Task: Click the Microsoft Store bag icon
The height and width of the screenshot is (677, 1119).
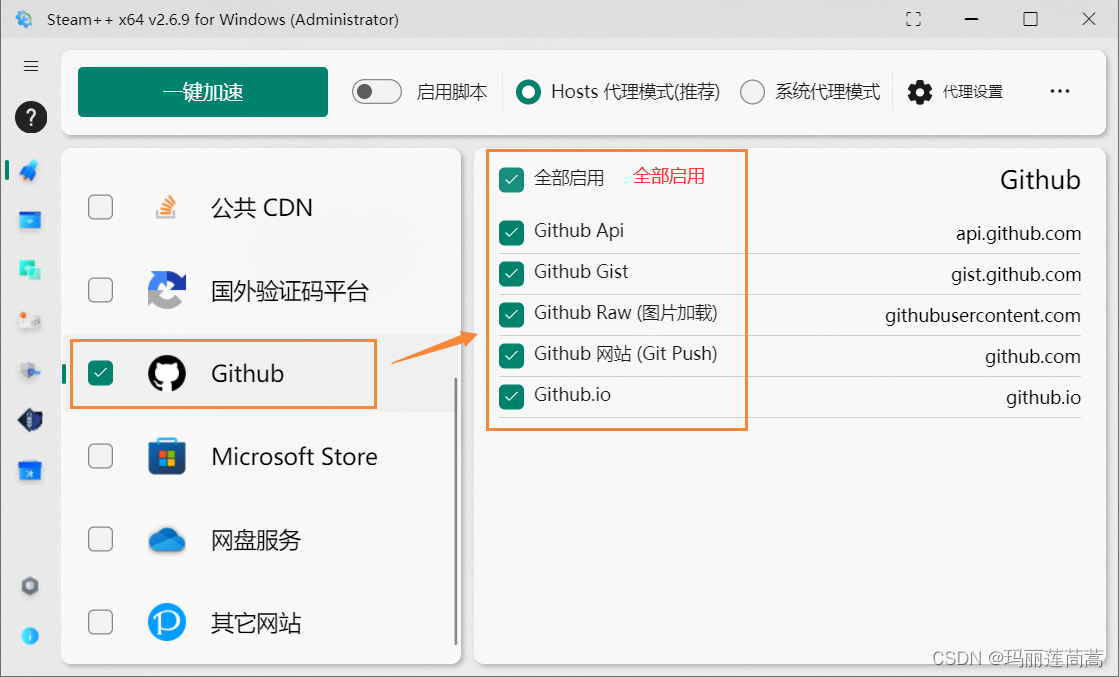Action: [167, 456]
